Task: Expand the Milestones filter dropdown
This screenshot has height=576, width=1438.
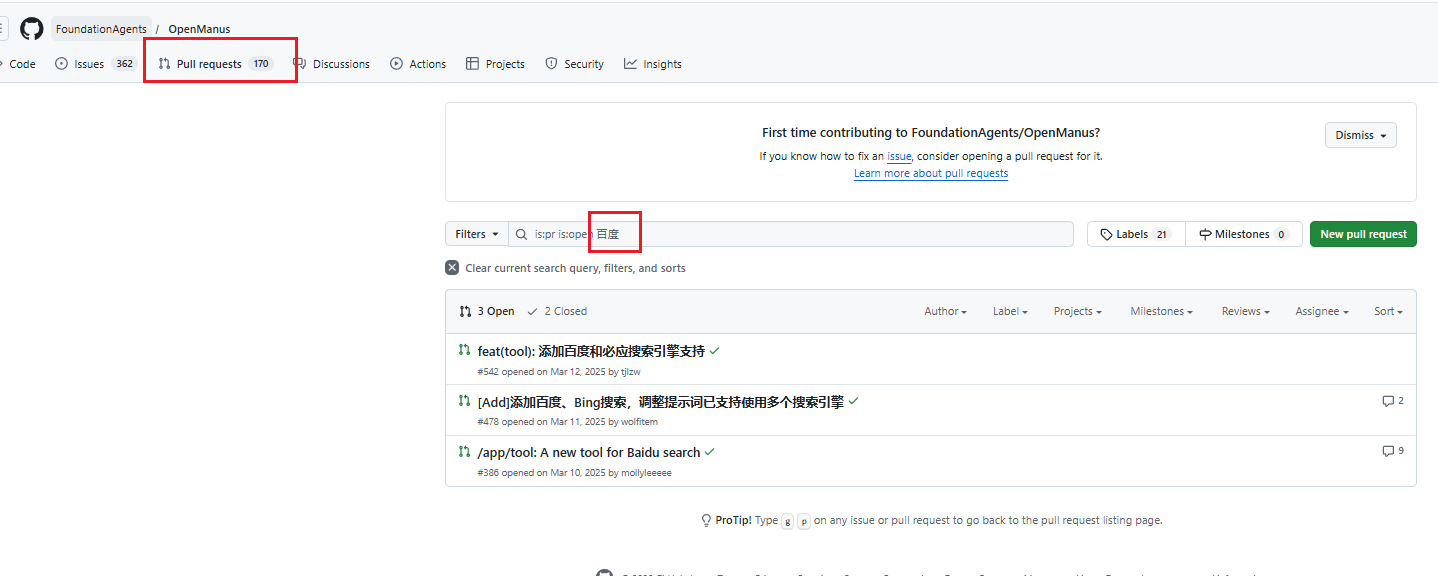Action: point(1162,311)
